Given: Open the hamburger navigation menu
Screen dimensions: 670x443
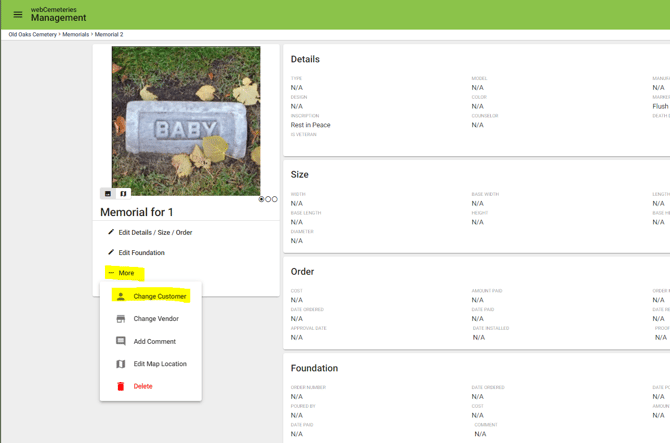Looking at the screenshot, I should pyautogui.click(x=18, y=15).
